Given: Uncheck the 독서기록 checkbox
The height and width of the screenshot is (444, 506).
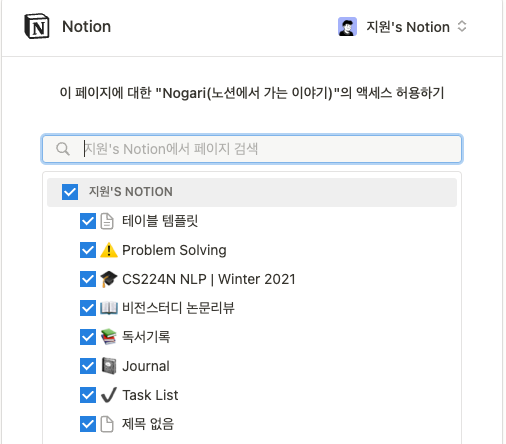Looking at the screenshot, I should (88, 337).
